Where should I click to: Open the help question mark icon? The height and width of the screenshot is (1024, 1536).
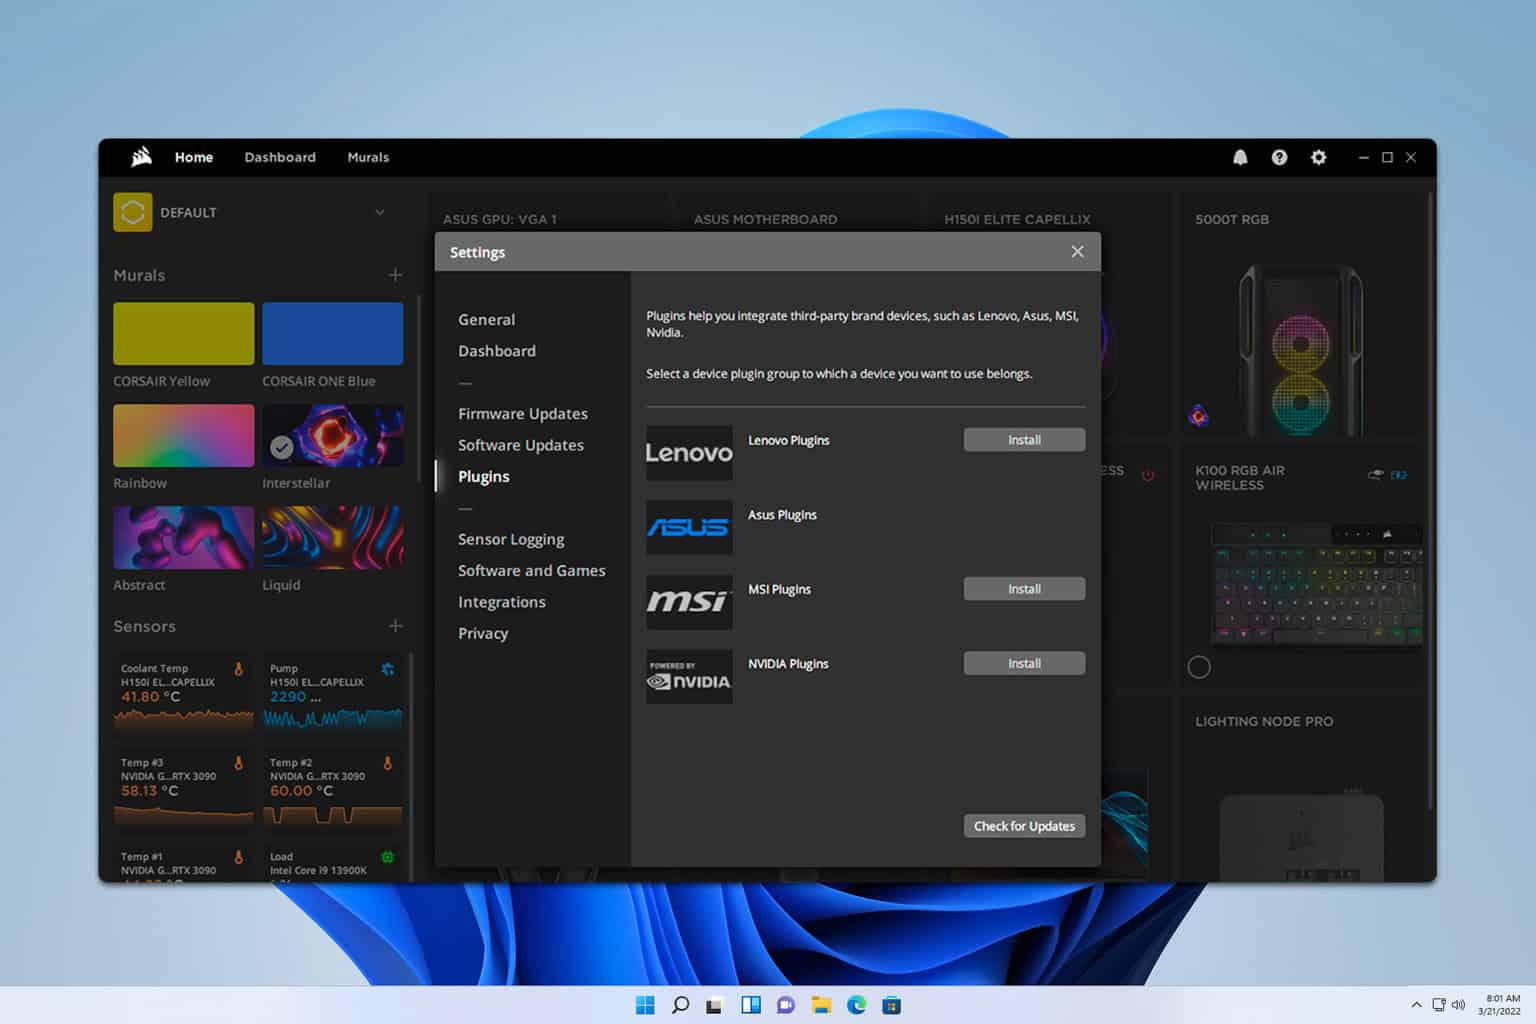[x=1279, y=157]
